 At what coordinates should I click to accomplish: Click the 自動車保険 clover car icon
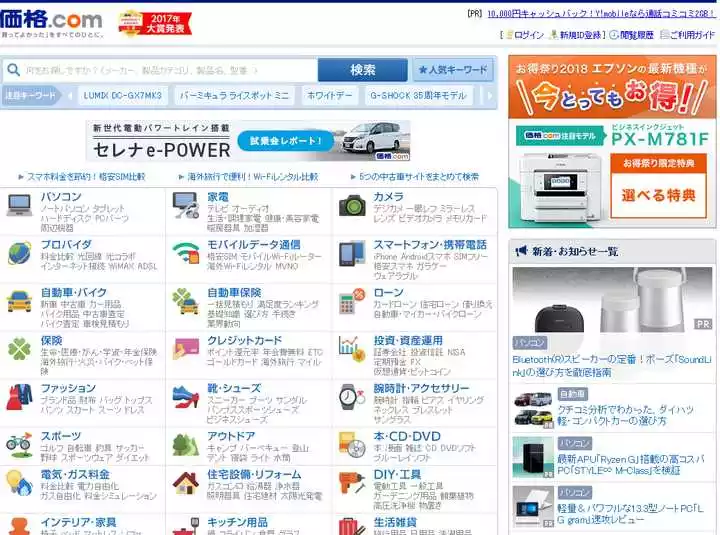(x=186, y=301)
